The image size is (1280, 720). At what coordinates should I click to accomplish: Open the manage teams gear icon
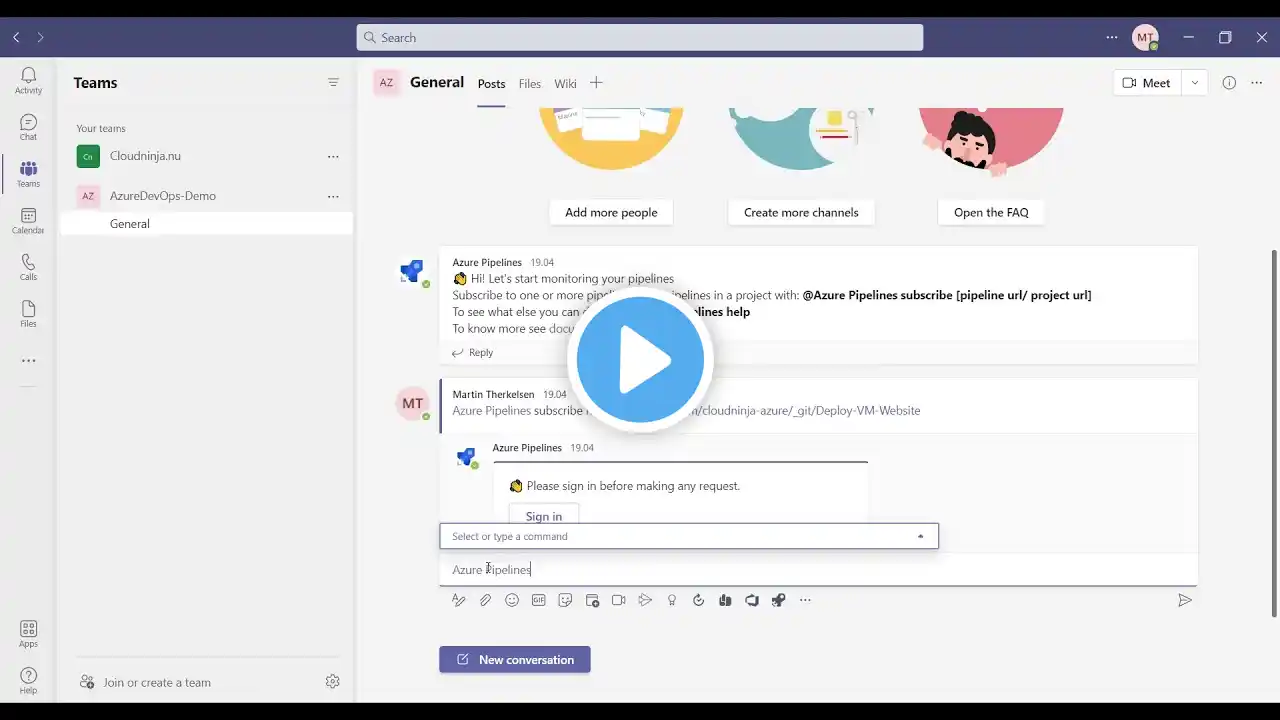click(333, 681)
